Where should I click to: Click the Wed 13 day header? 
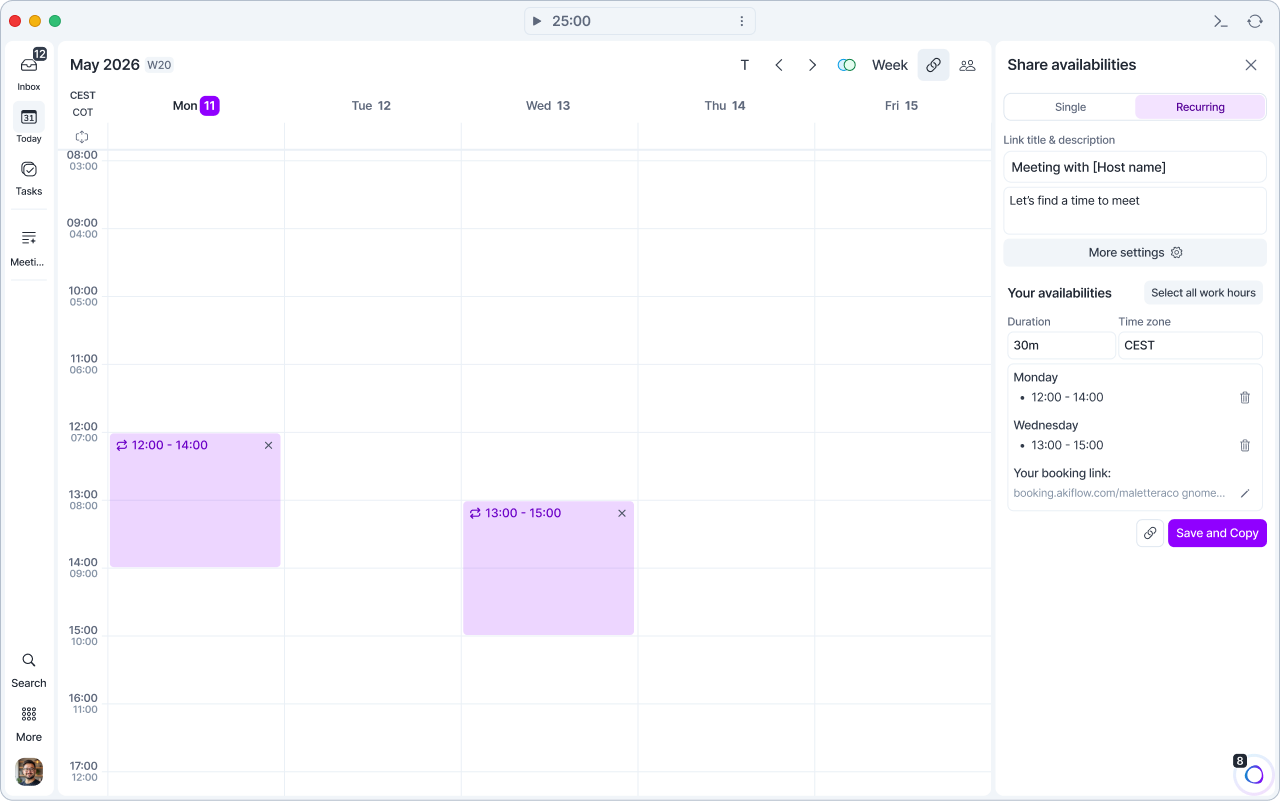[x=548, y=105]
